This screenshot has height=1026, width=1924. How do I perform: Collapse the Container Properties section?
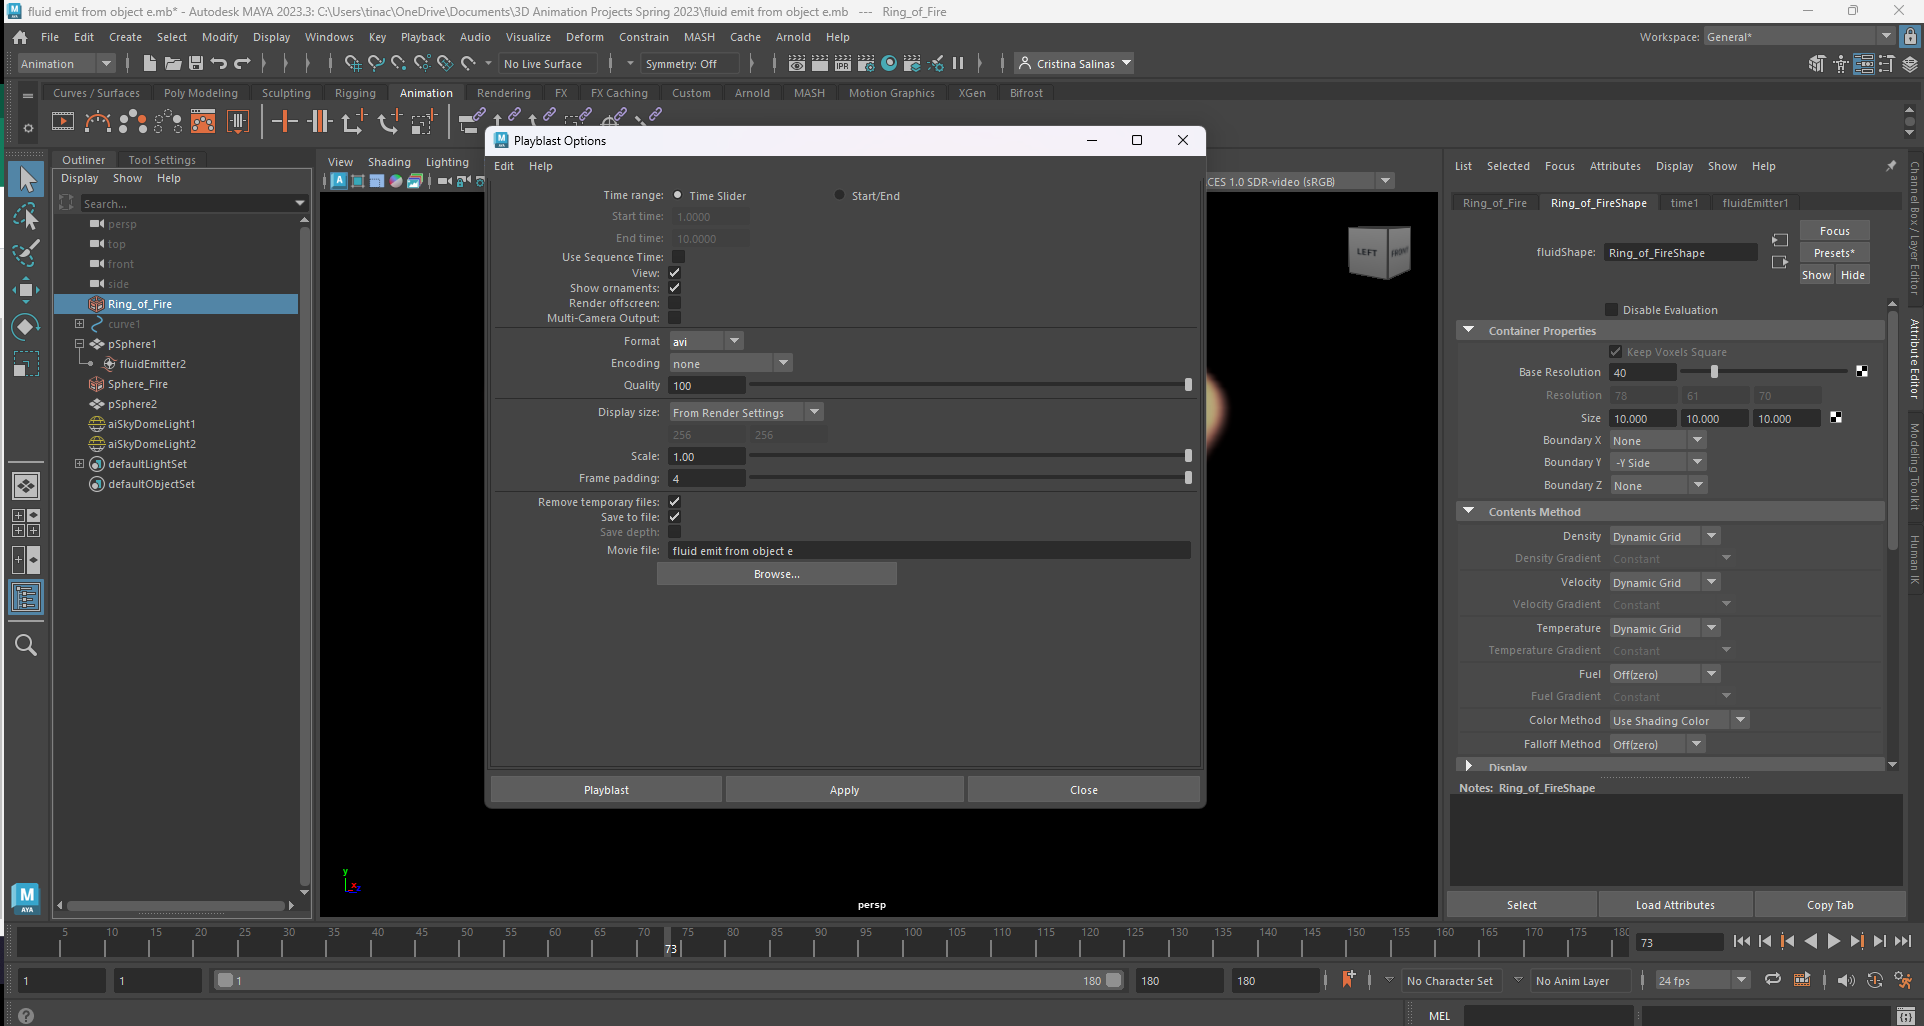1469,330
